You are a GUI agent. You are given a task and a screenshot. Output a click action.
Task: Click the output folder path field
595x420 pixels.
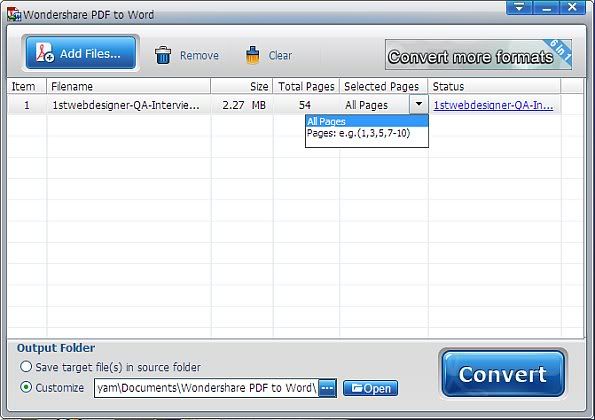click(x=206, y=388)
